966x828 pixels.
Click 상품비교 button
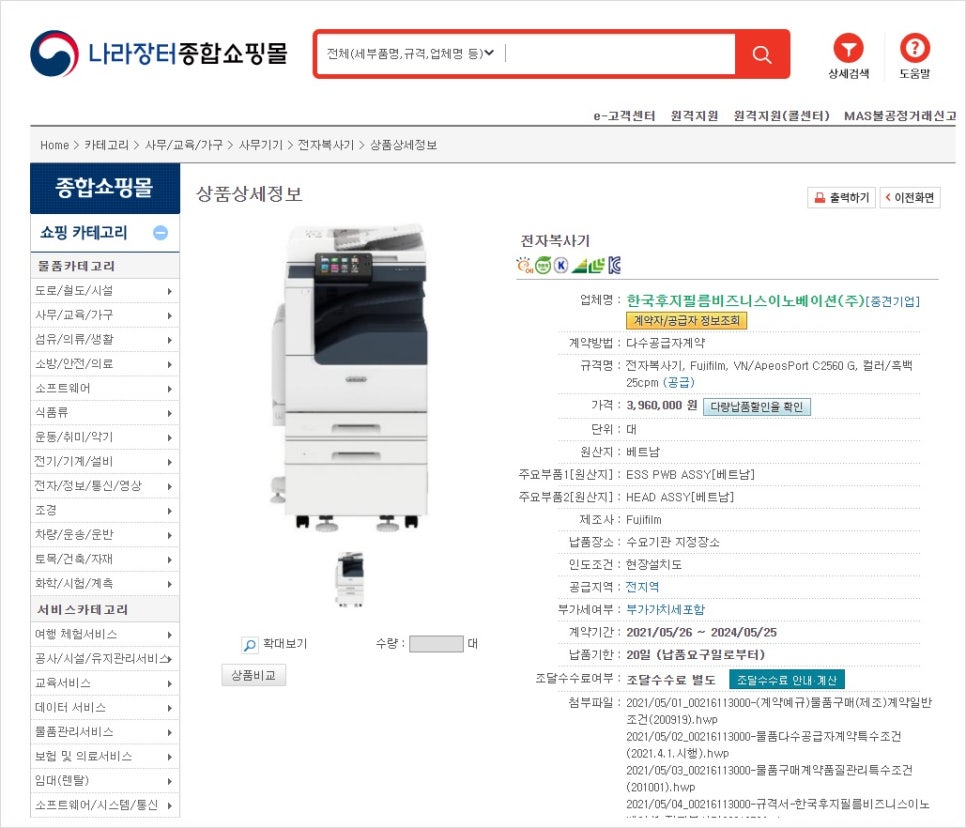(253, 675)
